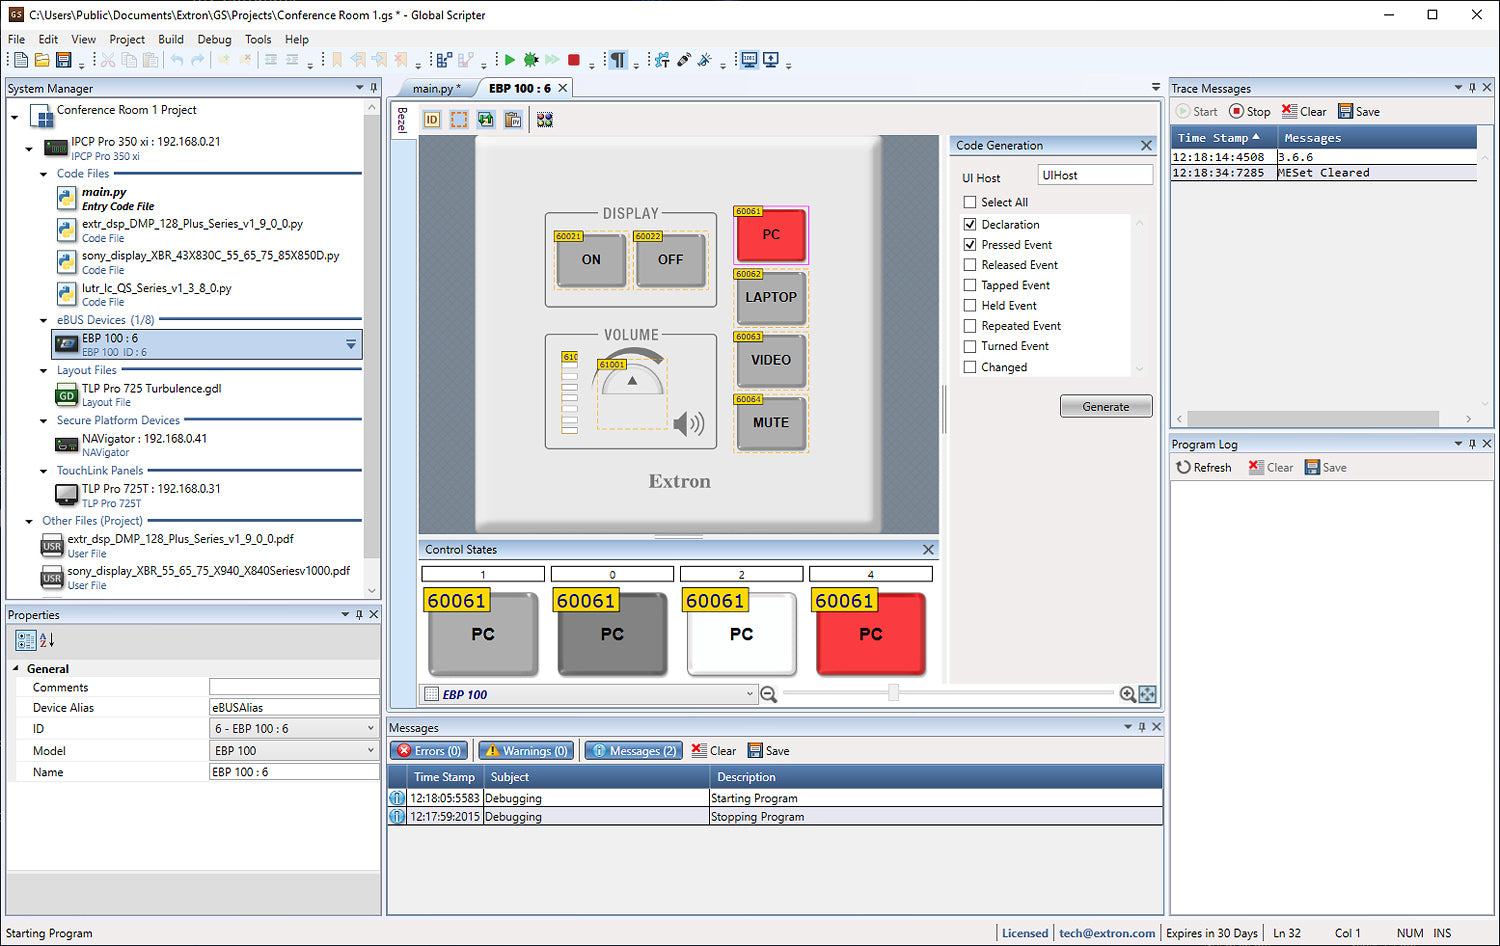Screen dimensions: 1500x946
Task: Click the monitor with binary digits icon
Action: point(749,60)
